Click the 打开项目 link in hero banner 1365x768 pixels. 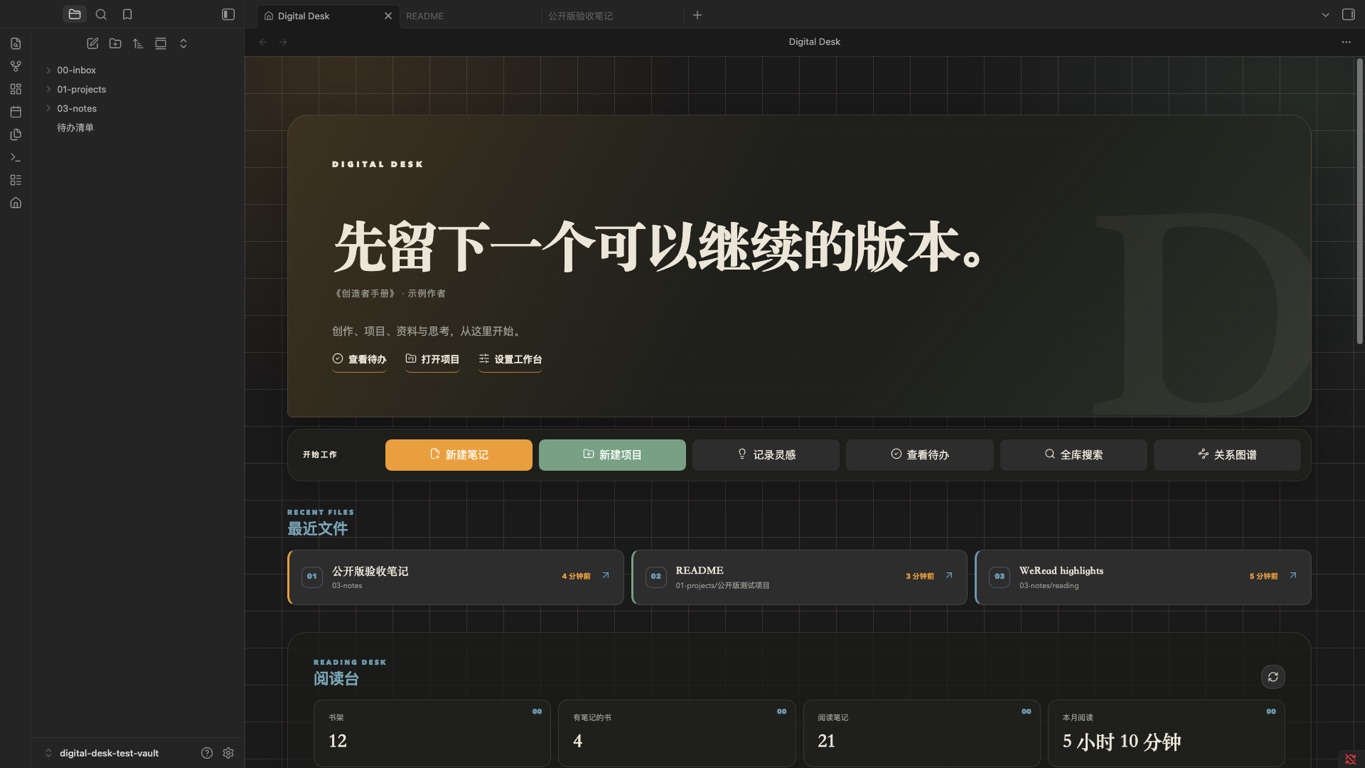tap(432, 359)
